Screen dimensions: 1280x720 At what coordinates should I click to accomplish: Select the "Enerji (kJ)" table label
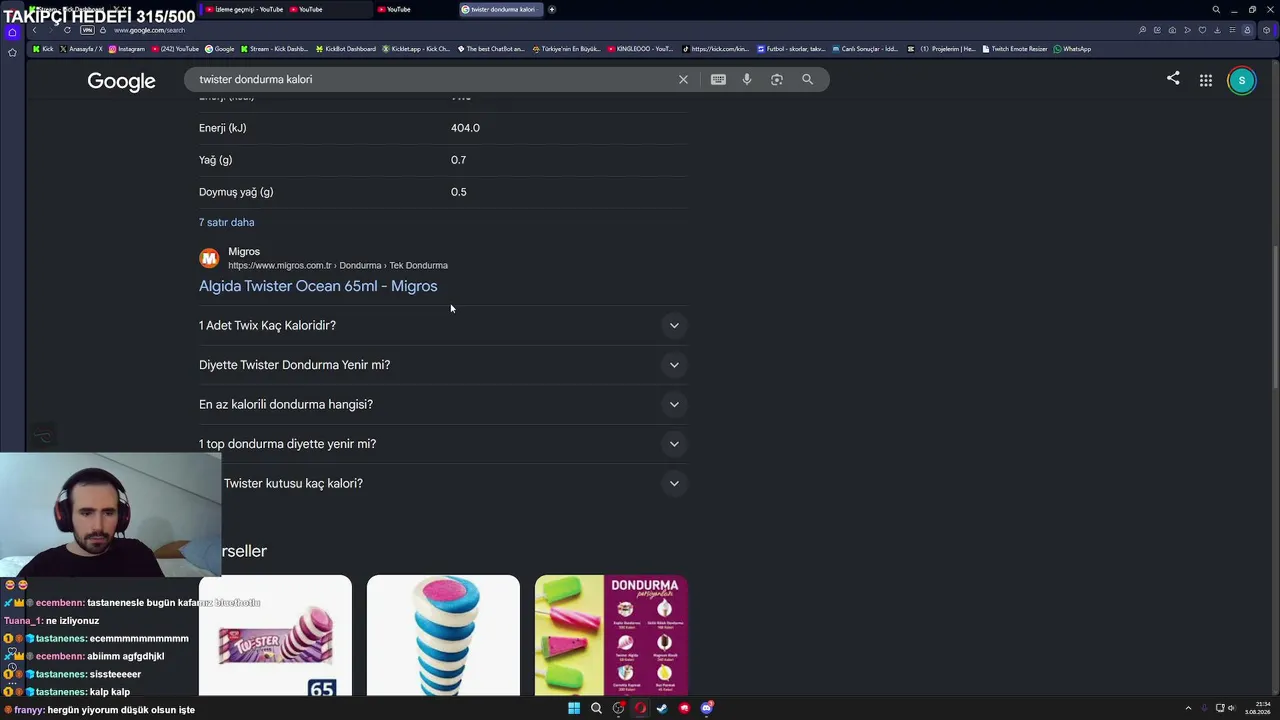pos(223,128)
